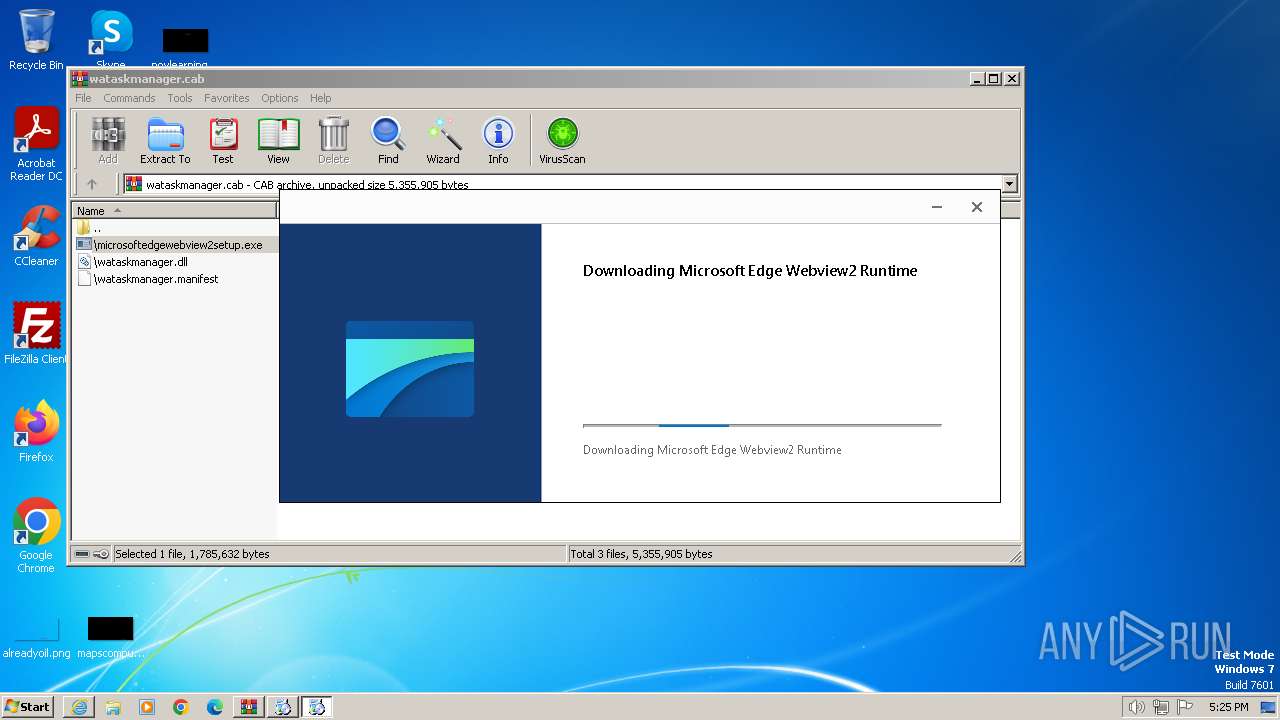The height and width of the screenshot is (720, 1280).
Task: Open the Tools menu
Action: coord(180,98)
